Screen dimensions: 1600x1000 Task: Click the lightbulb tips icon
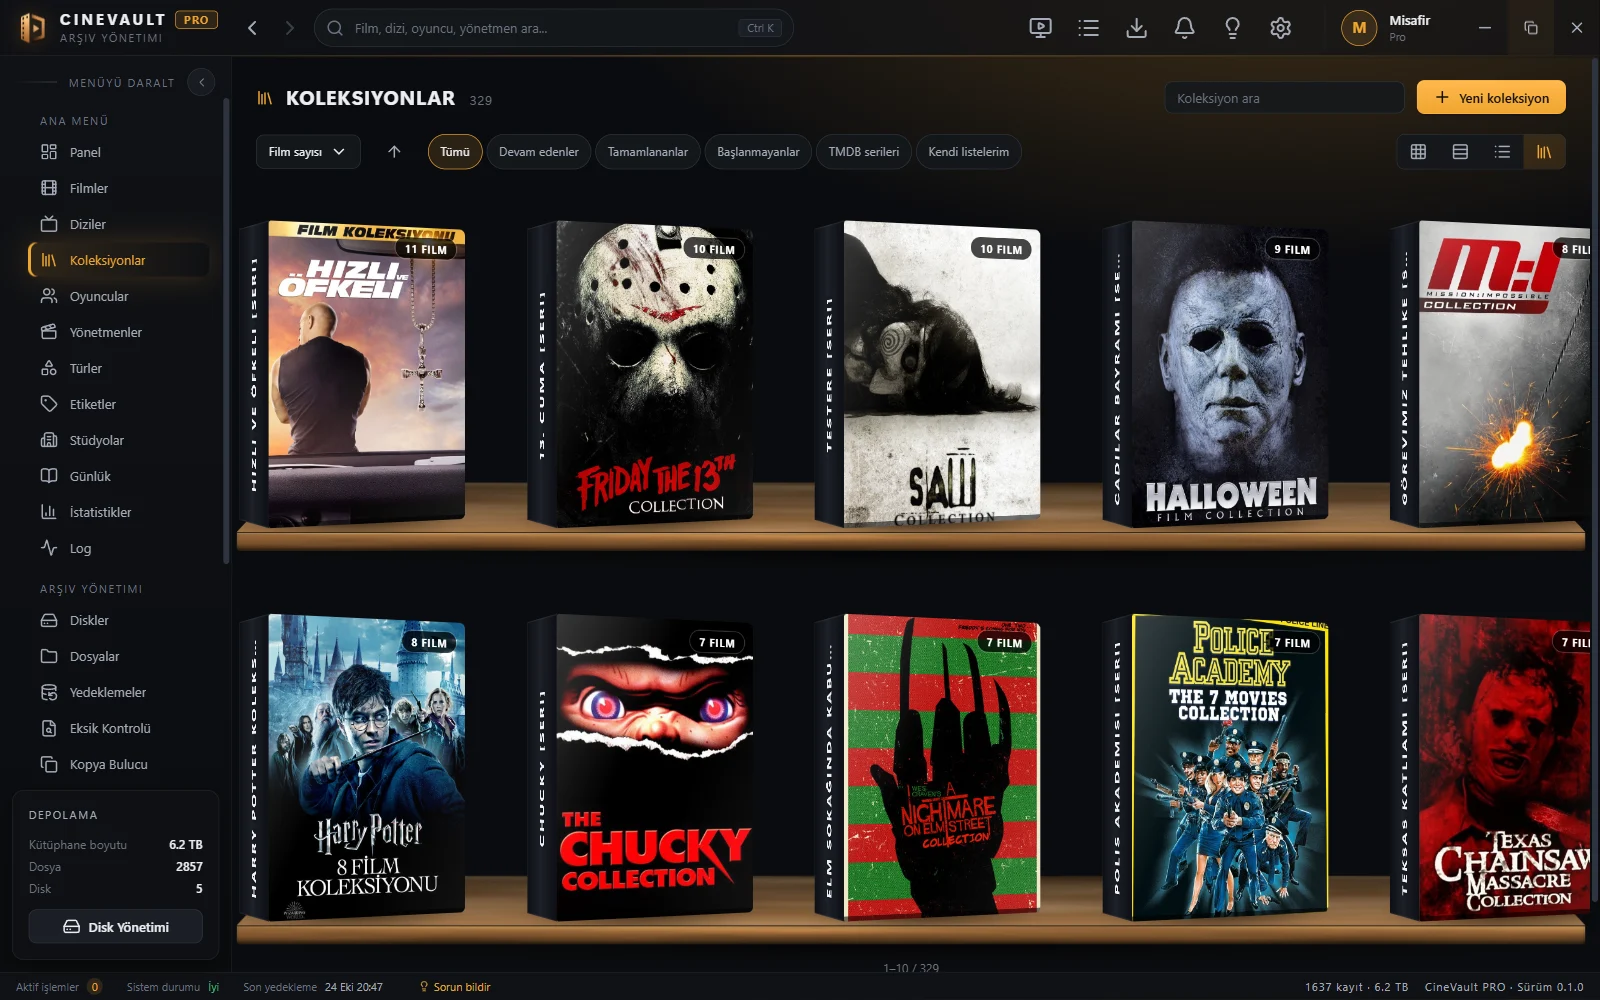click(1233, 28)
